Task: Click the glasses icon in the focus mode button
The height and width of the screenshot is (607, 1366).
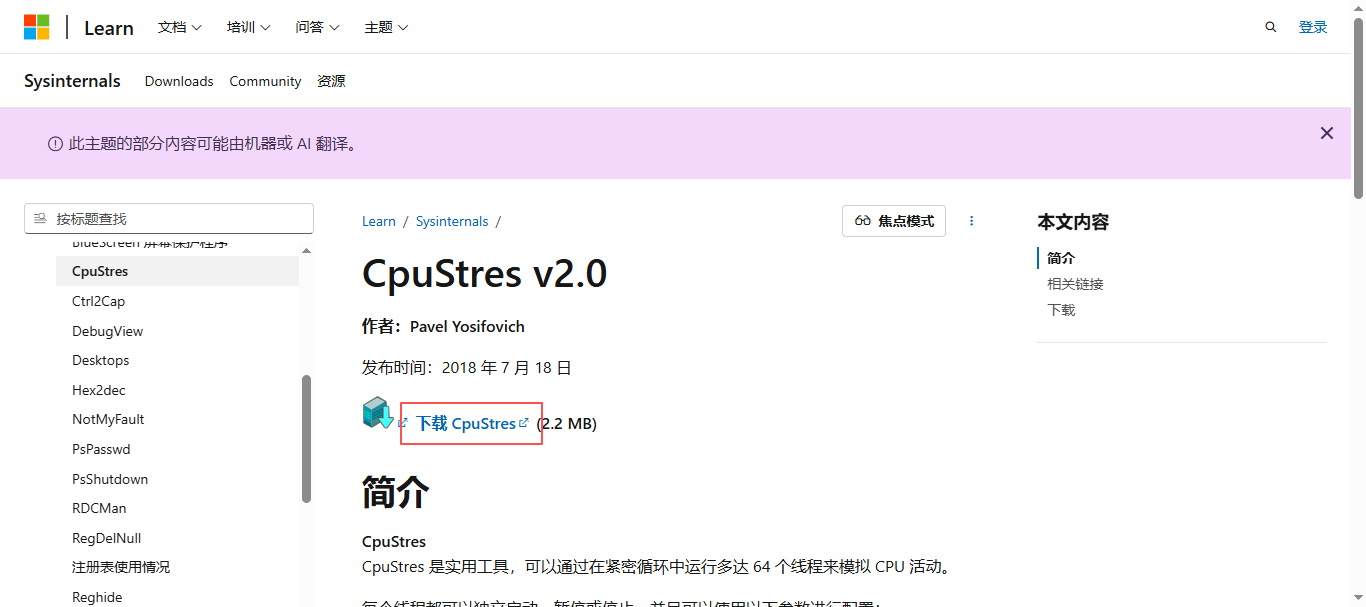Action: 863,221
